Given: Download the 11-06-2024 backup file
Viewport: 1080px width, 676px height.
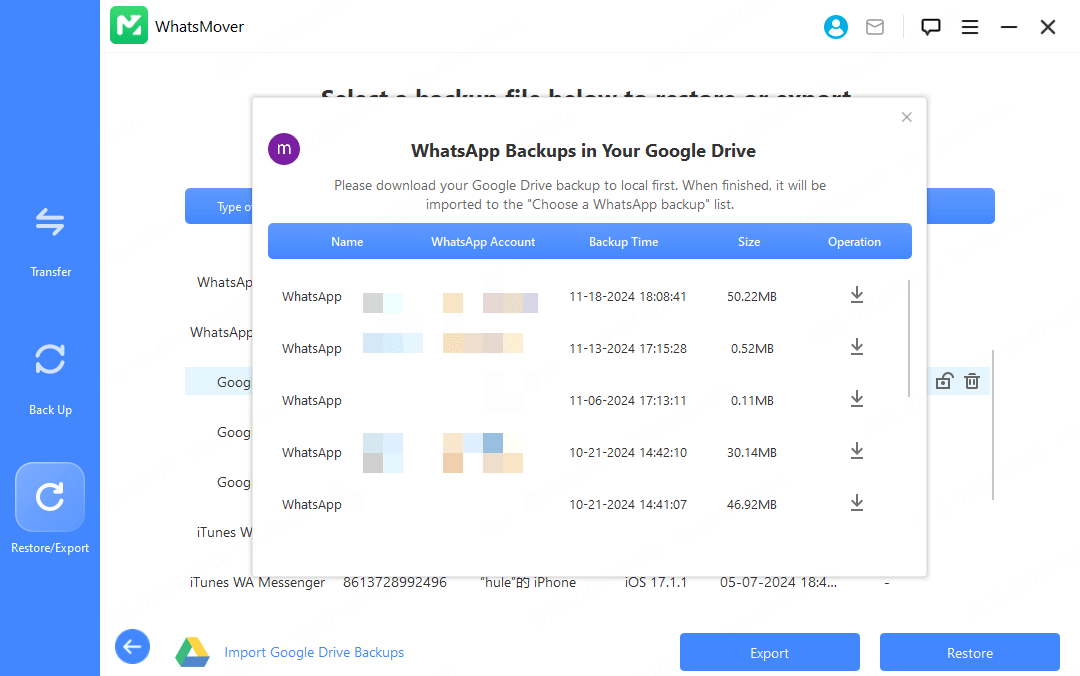Looking at the screenshot, I should (856, 399).
